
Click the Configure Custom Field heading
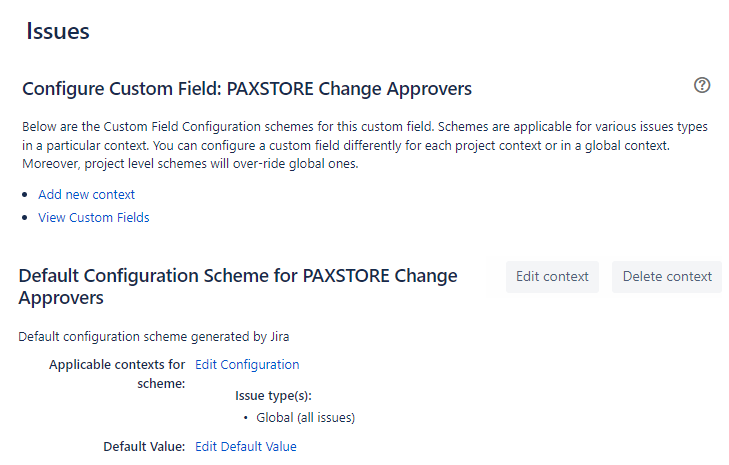coord(247,89)
